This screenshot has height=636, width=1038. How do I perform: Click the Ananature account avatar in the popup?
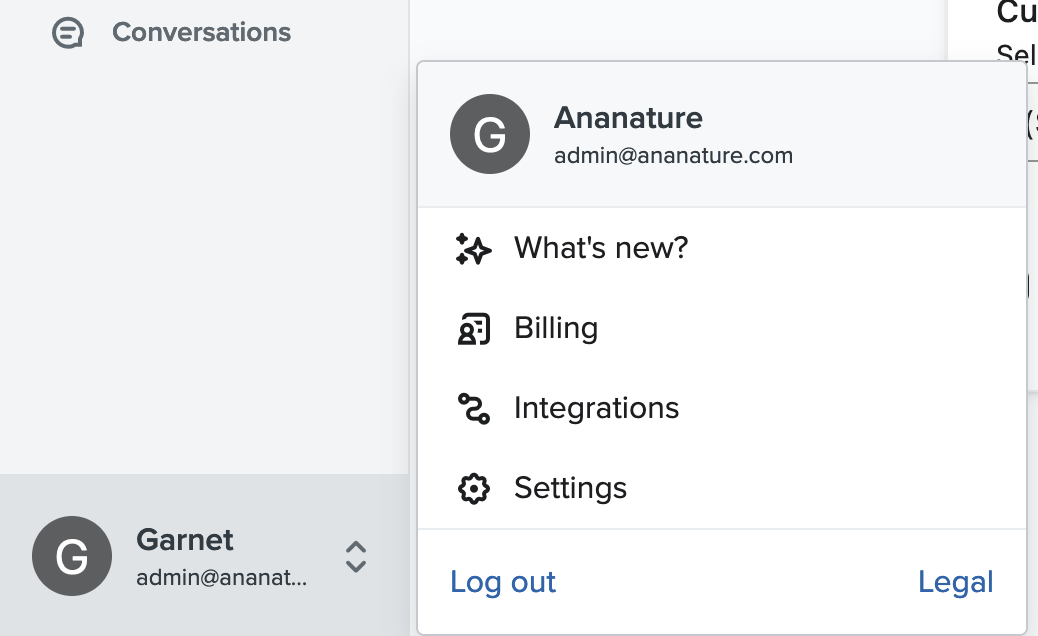coord(490,135)
